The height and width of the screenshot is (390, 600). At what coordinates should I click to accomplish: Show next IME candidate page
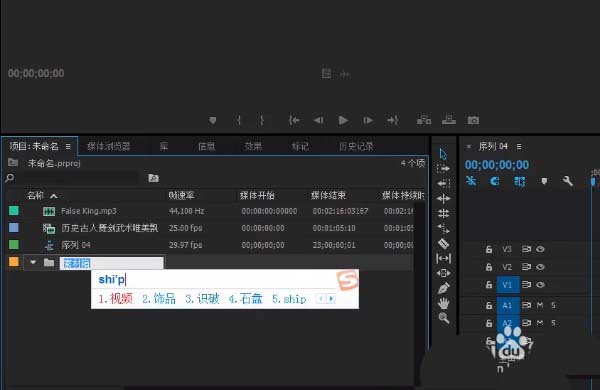pos(331,299)
